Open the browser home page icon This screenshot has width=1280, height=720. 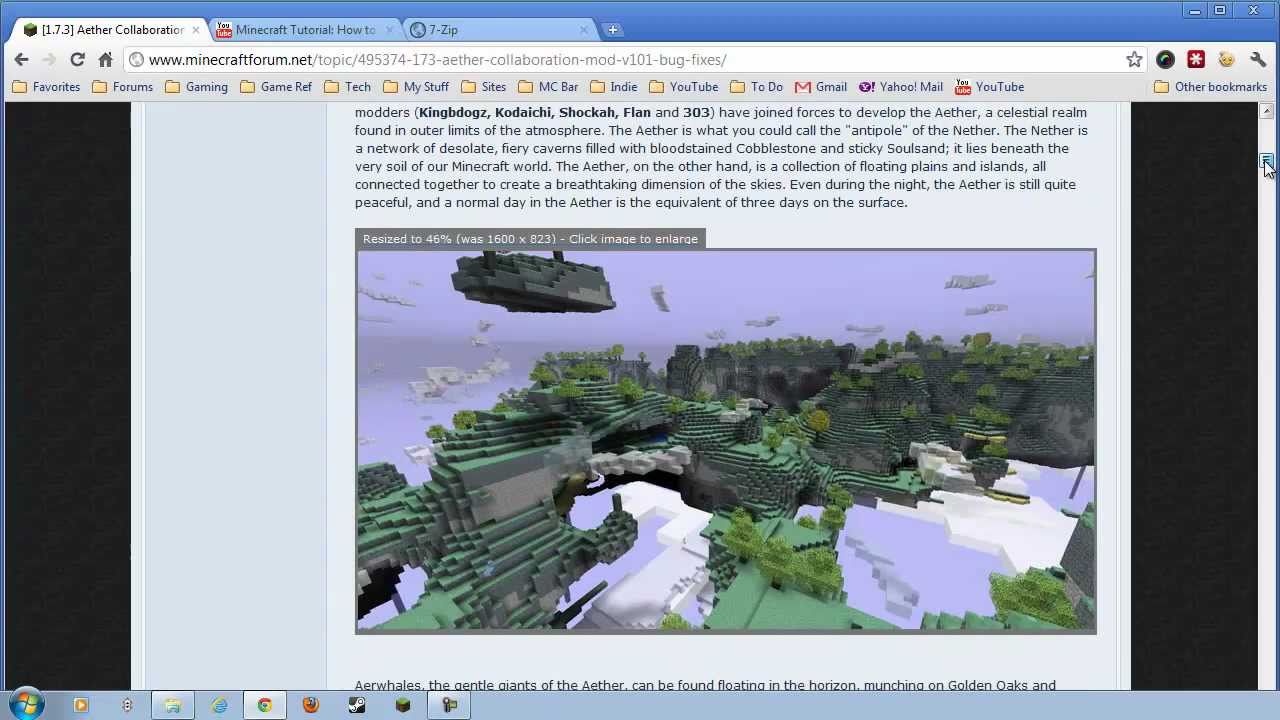(105, 60)
